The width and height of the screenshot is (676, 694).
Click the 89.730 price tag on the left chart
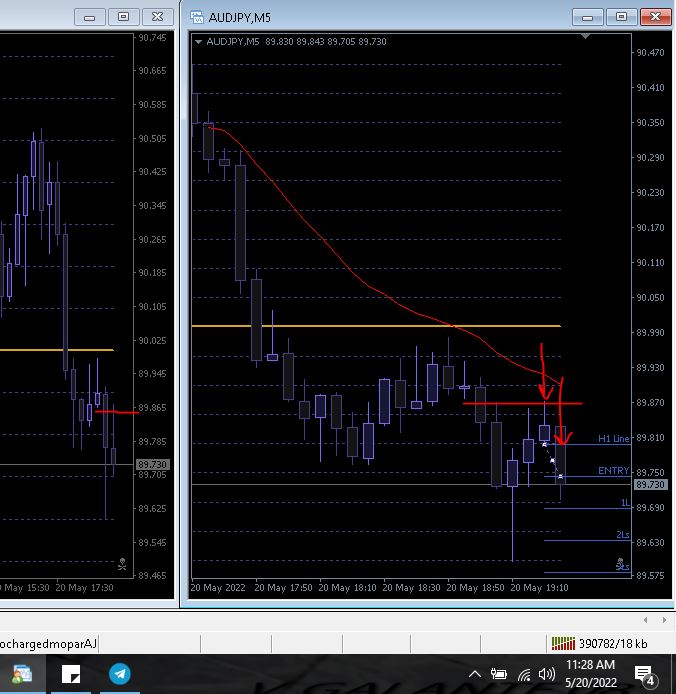152,464
